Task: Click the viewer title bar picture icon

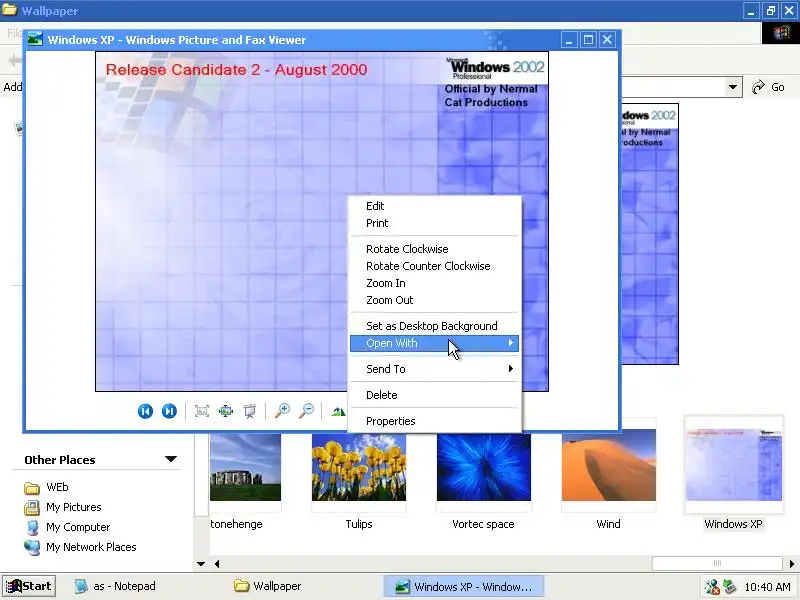Action: click(x=35, y=39)
